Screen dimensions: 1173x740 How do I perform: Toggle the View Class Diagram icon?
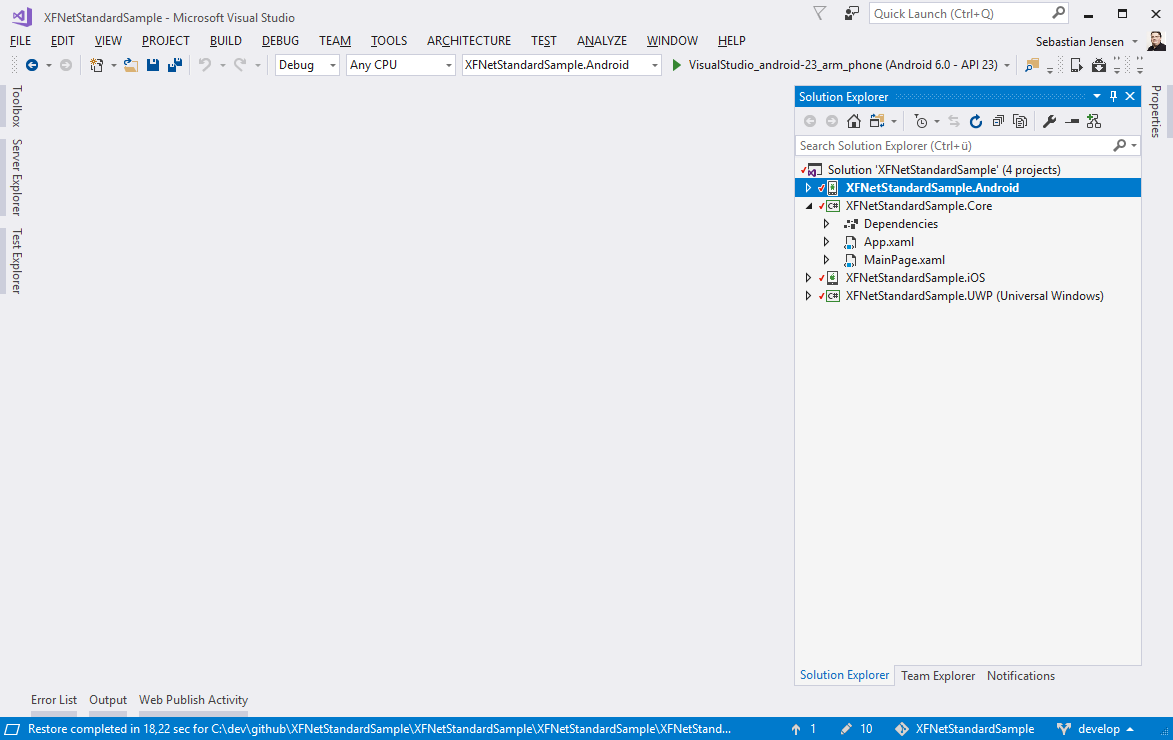point(1093,121)
